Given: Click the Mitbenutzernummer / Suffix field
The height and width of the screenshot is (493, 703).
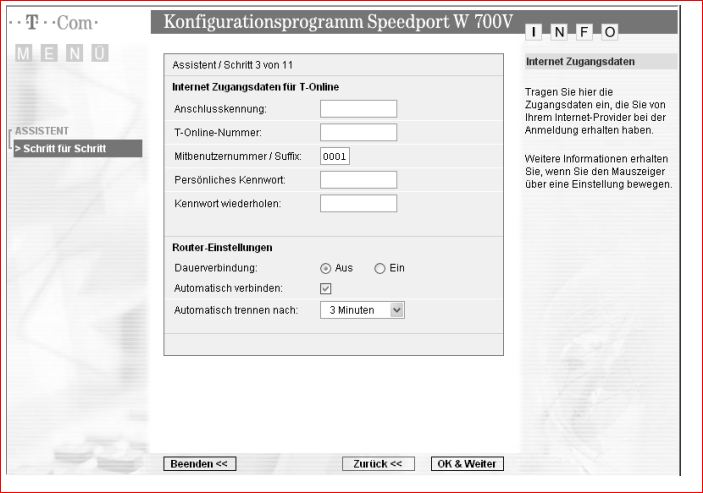Looking at the screenshot, I should tap(335, 156).
